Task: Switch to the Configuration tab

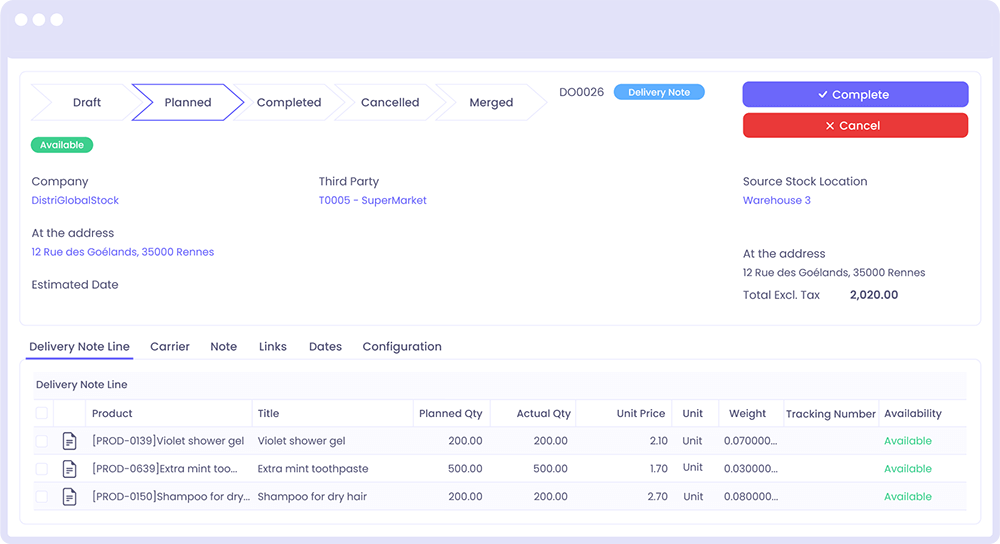Action: click(x=402, y=346)
